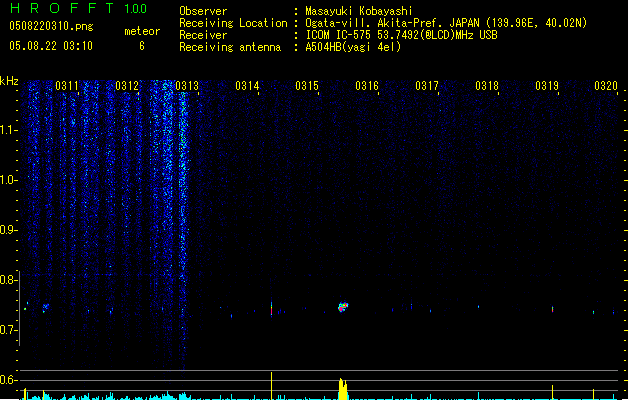Click the 0.9 kHz axis label
This screenshot has height=400, width=629.
8,230
